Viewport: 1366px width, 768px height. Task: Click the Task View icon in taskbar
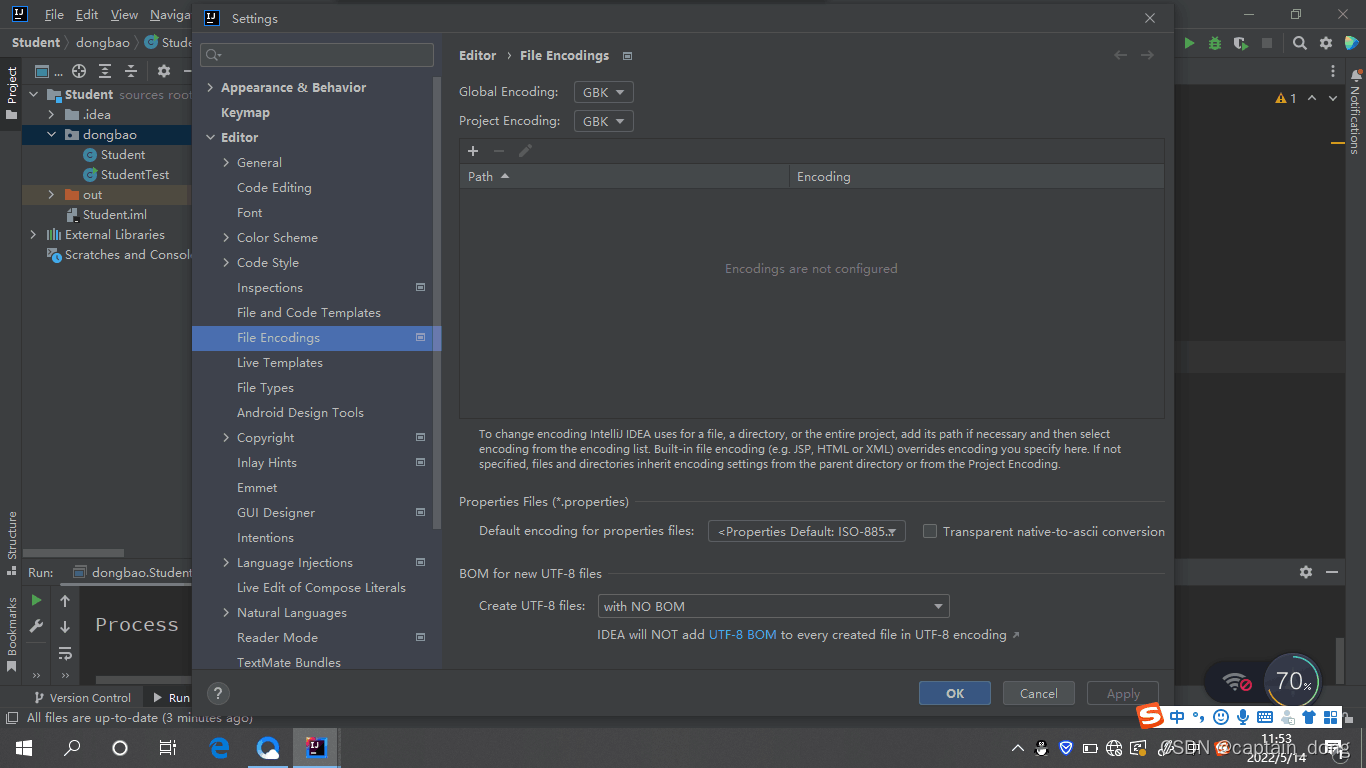[x=168, y=747]
